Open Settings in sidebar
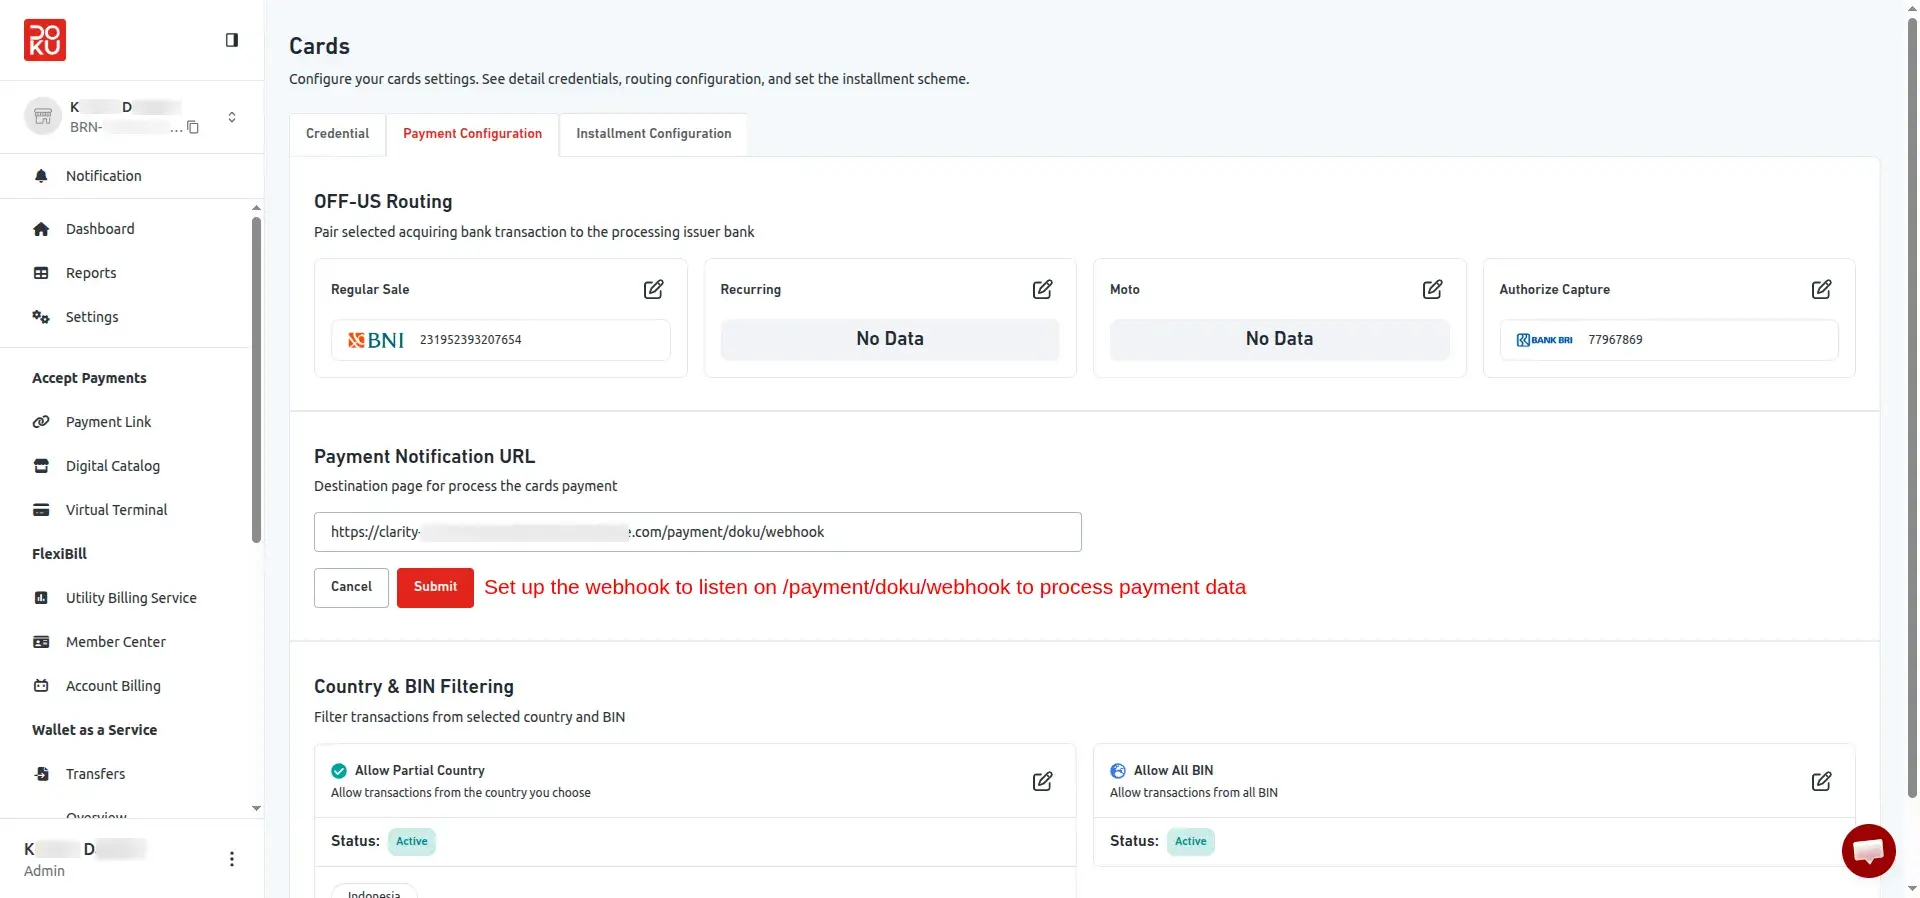The image size is (1920, 898). point(92,317)
